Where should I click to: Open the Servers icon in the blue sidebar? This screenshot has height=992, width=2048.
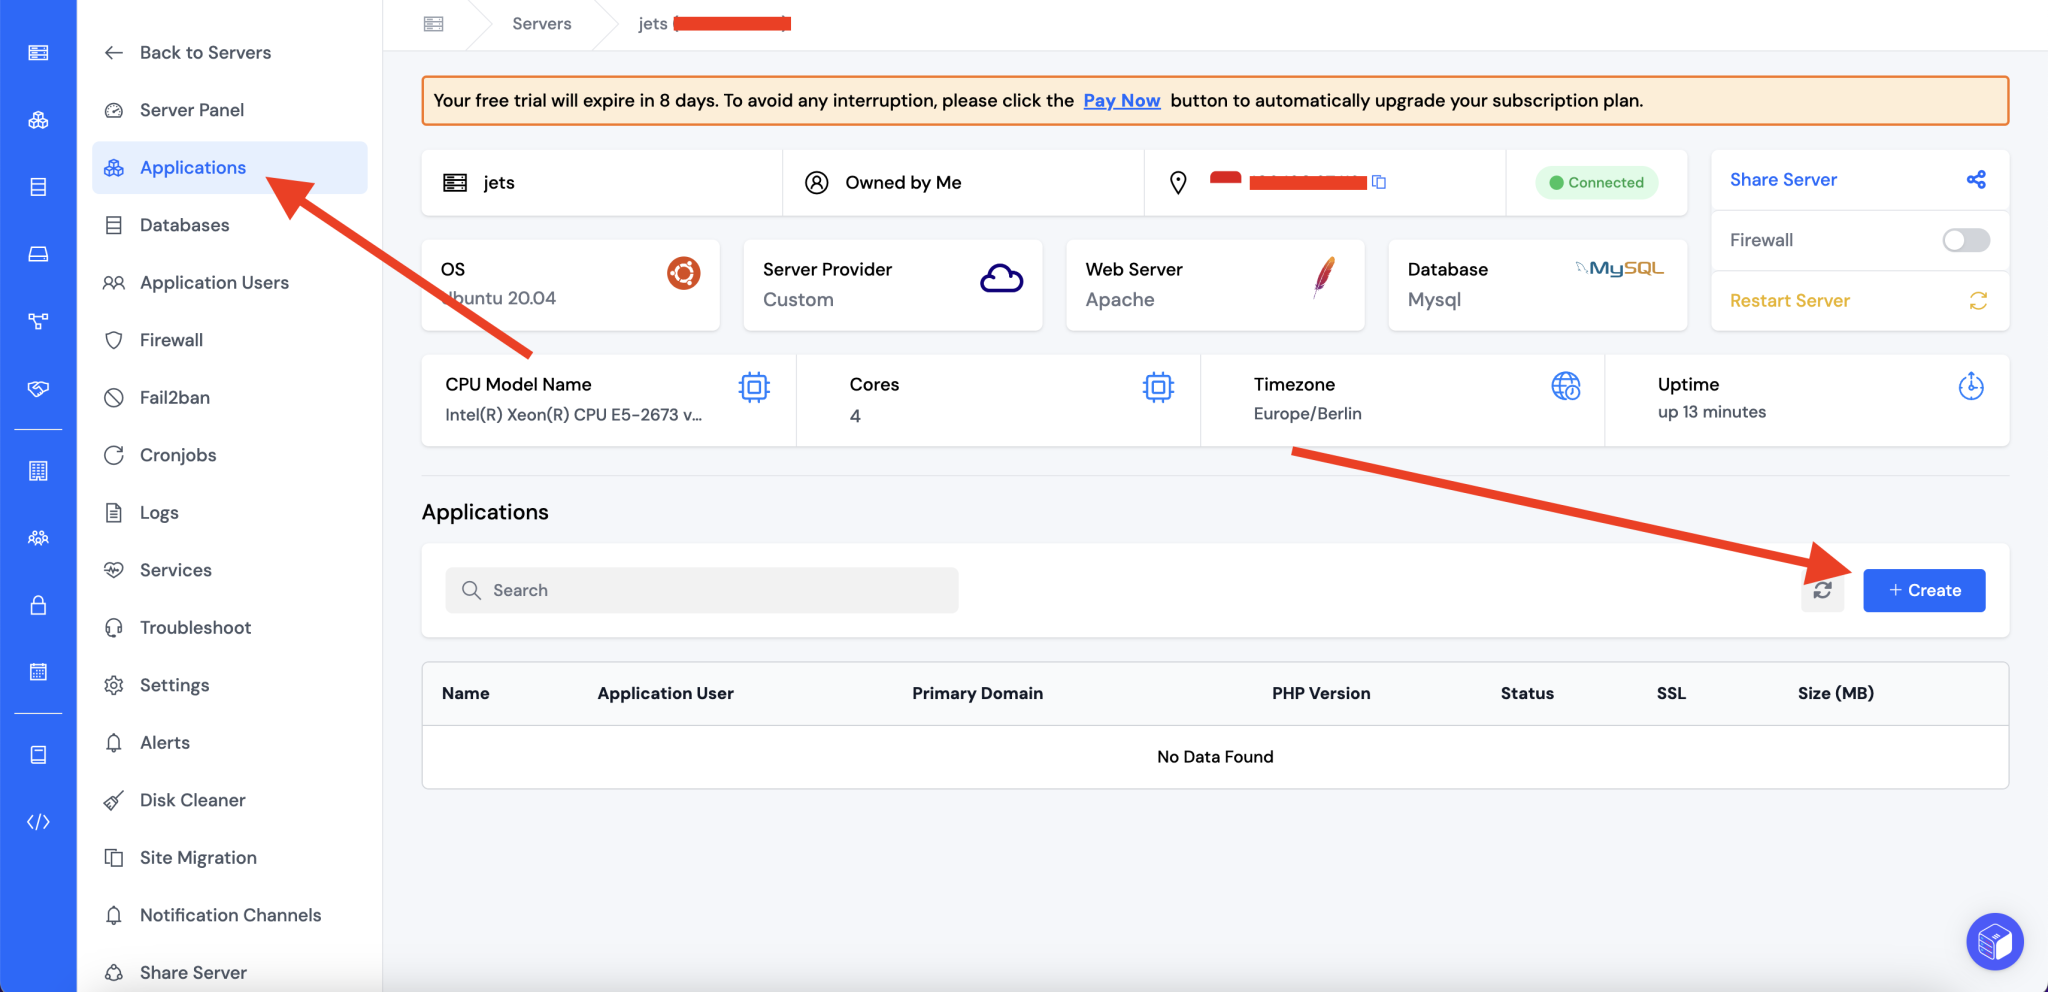coord(39,52)
